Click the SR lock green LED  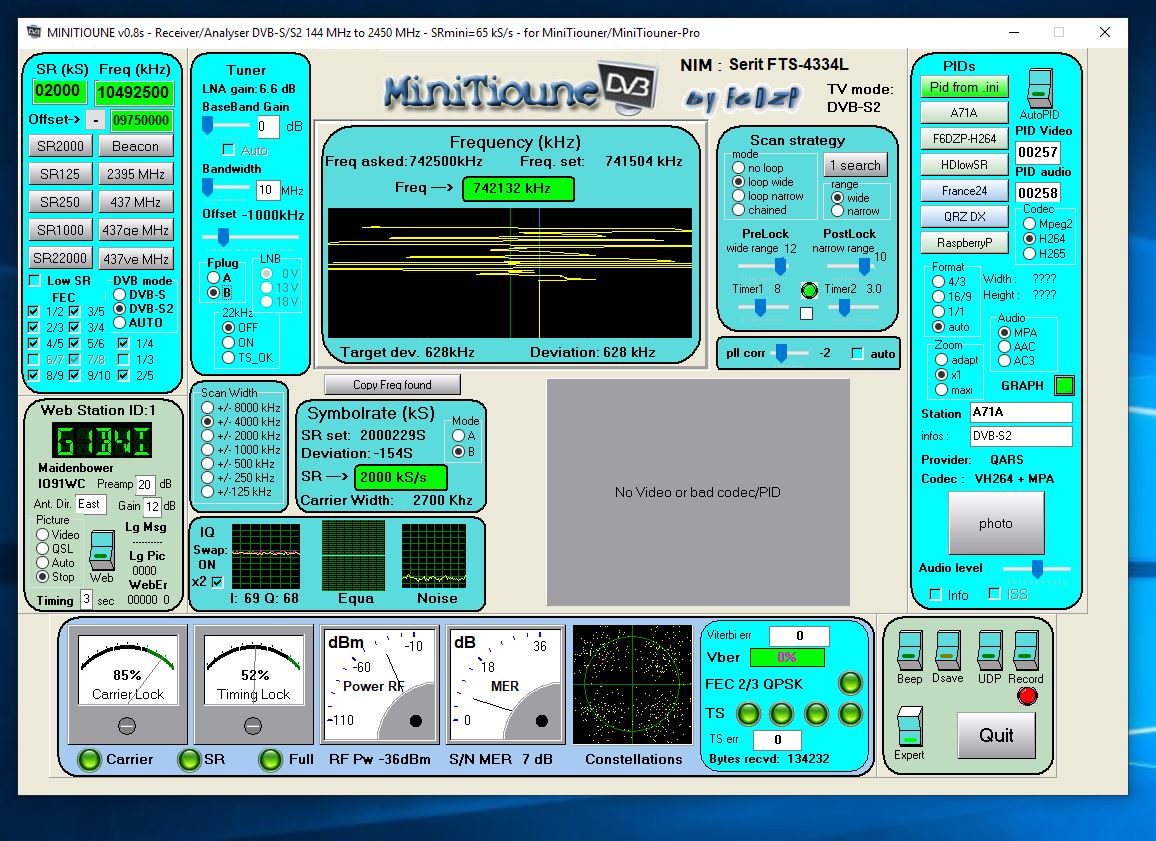click(189, 759)
